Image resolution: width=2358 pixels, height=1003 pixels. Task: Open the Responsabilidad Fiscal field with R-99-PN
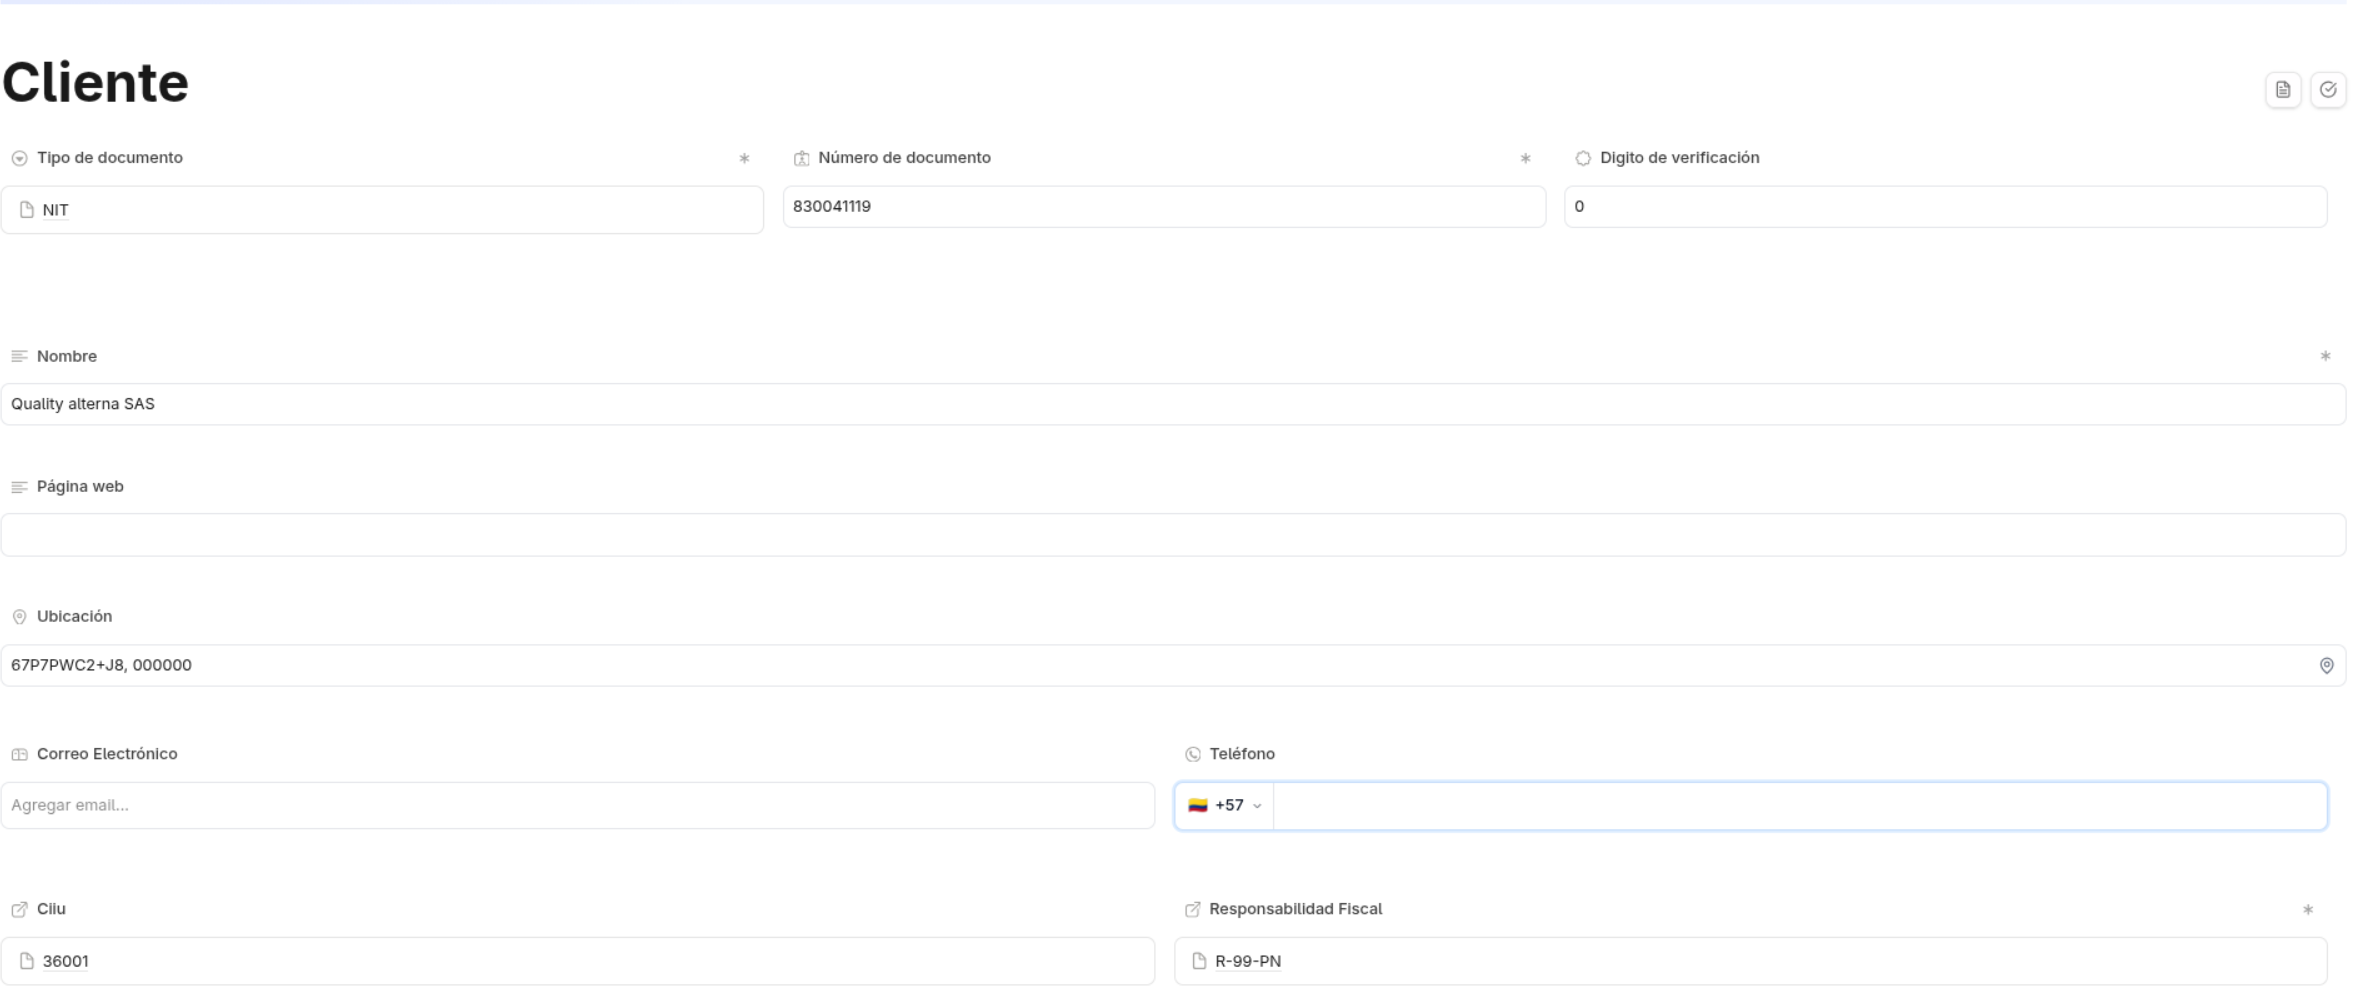1750,961
